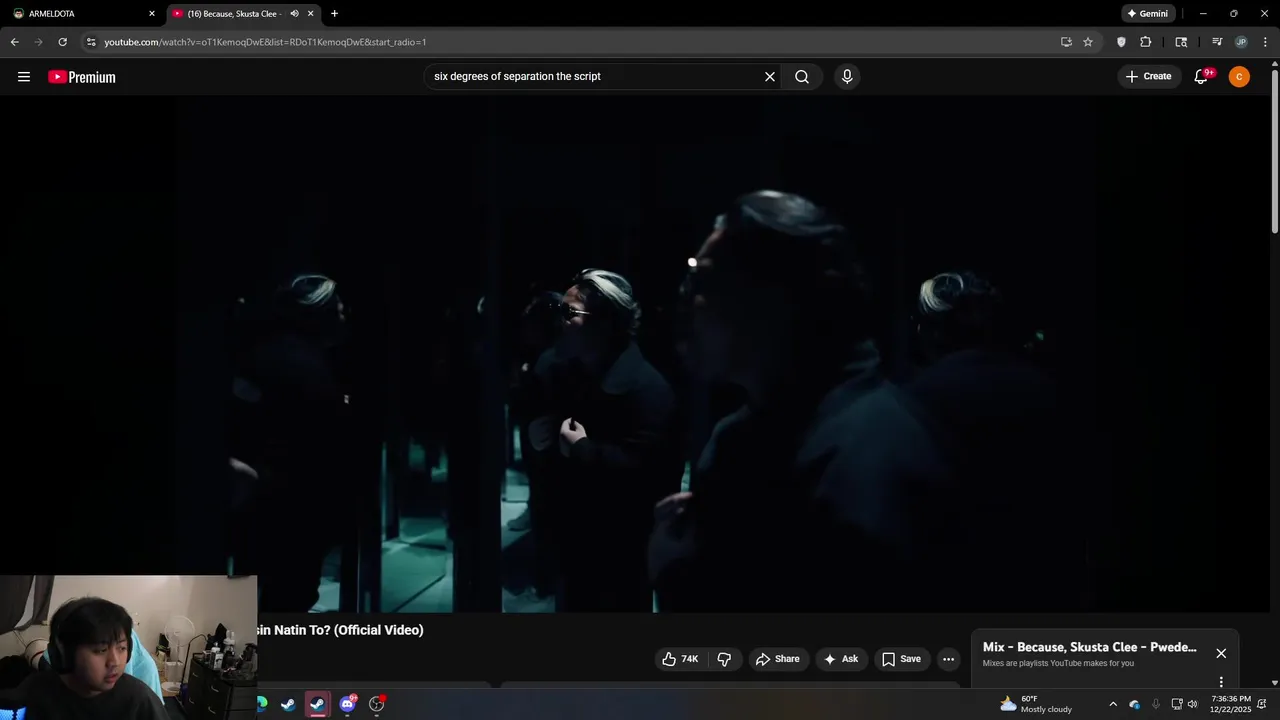Open the OneDrive tray icon
Screen dimensions: 1280x720
coord(1134,704)
